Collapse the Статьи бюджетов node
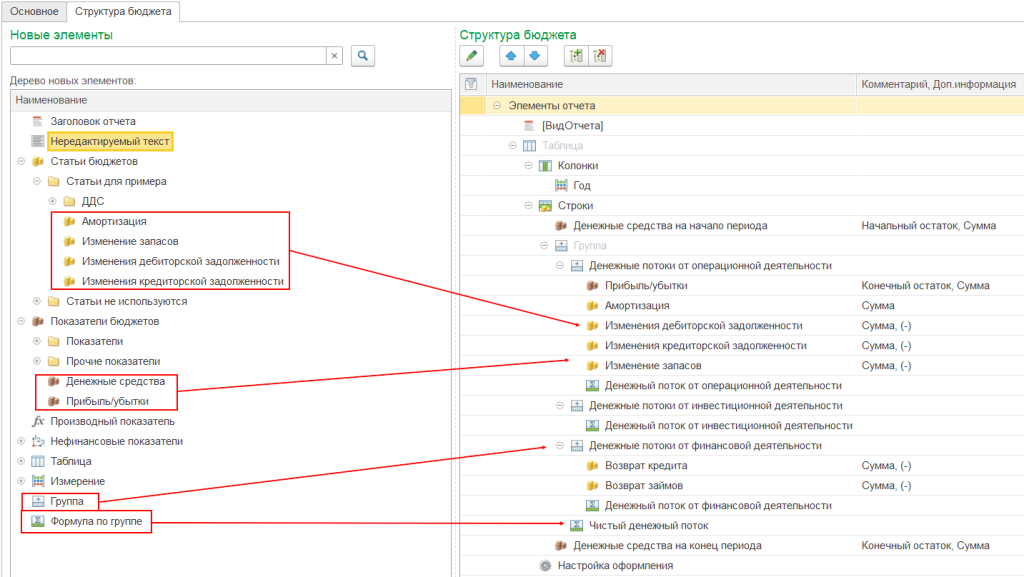Image resolution: width=1024 pixels, height=577 pixels. click(21, 161)
